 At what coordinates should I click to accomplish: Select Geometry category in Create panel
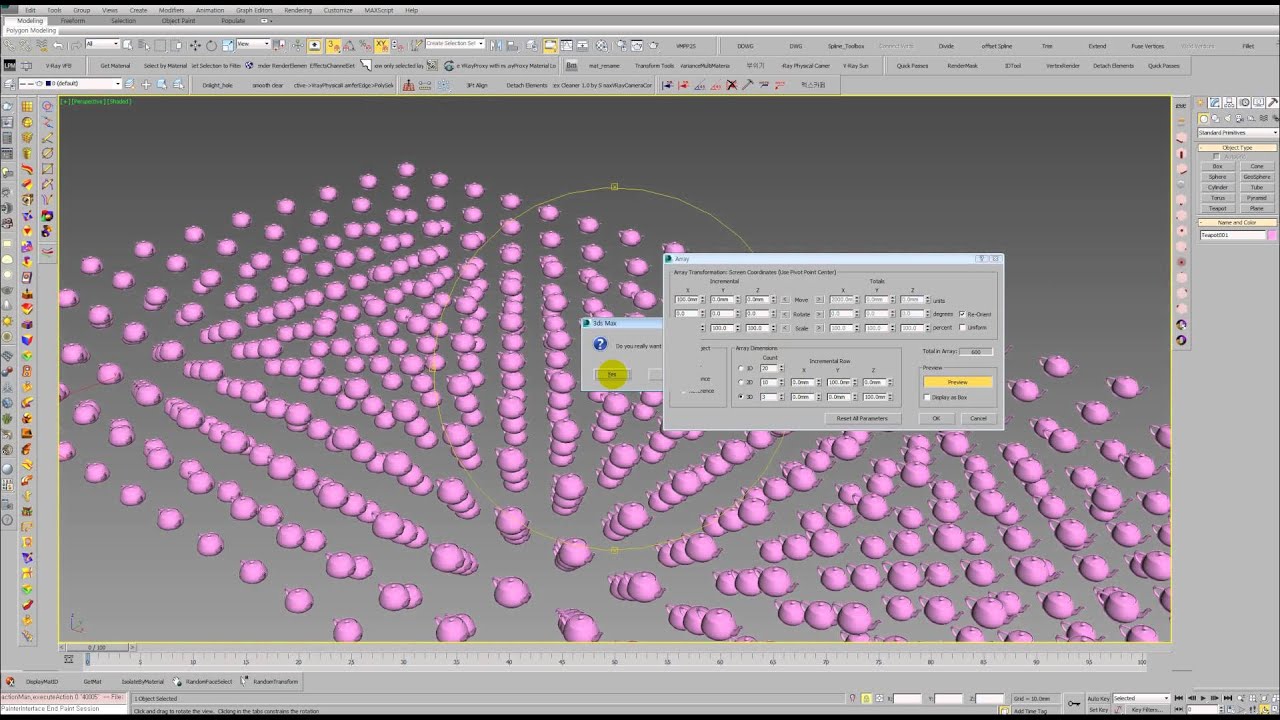coord(1203,118)
